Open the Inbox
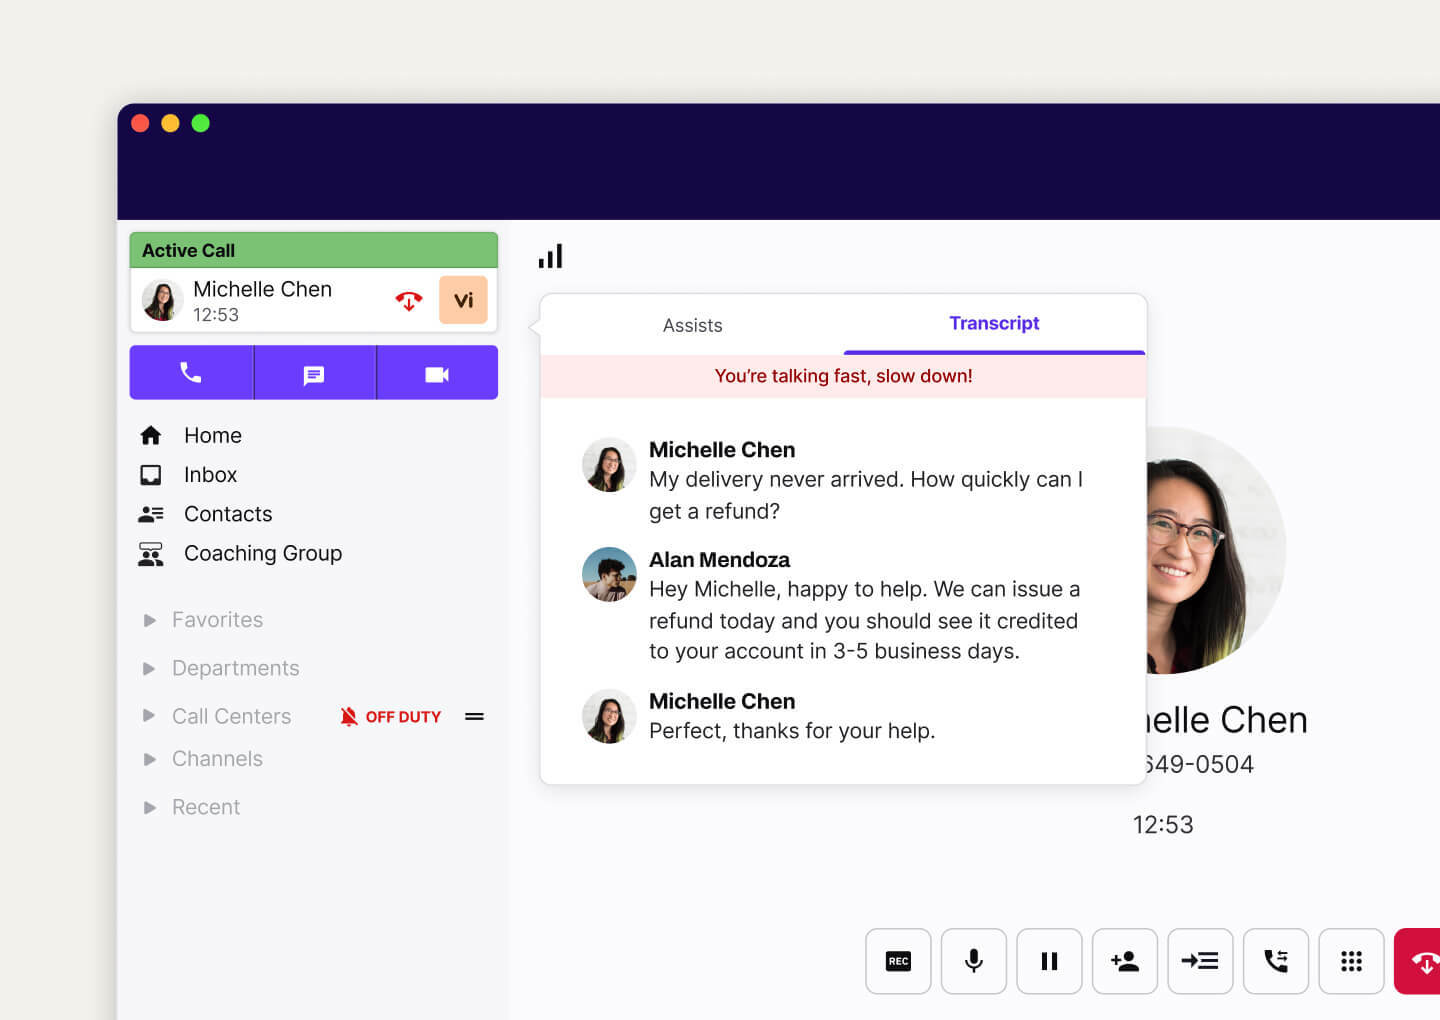The height and width of the screenshot is (1020, 1440). pos(210,474)
